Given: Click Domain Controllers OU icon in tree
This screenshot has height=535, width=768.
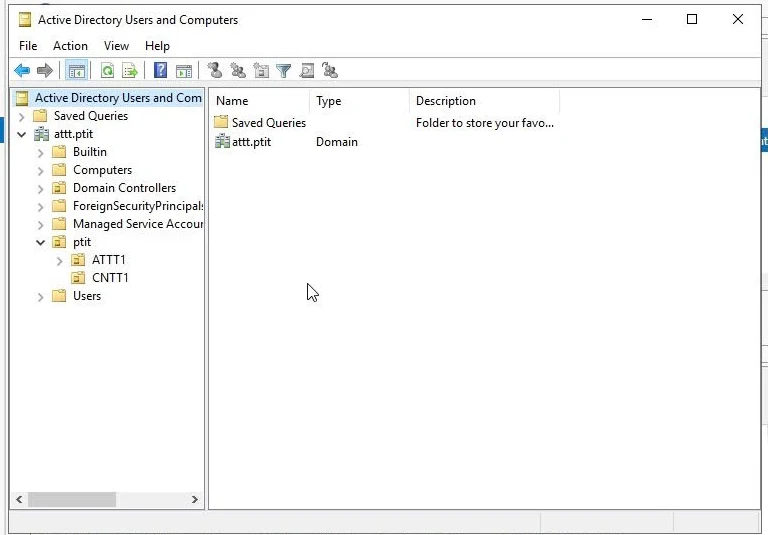Looking at the screenshot, I should 59,188.
